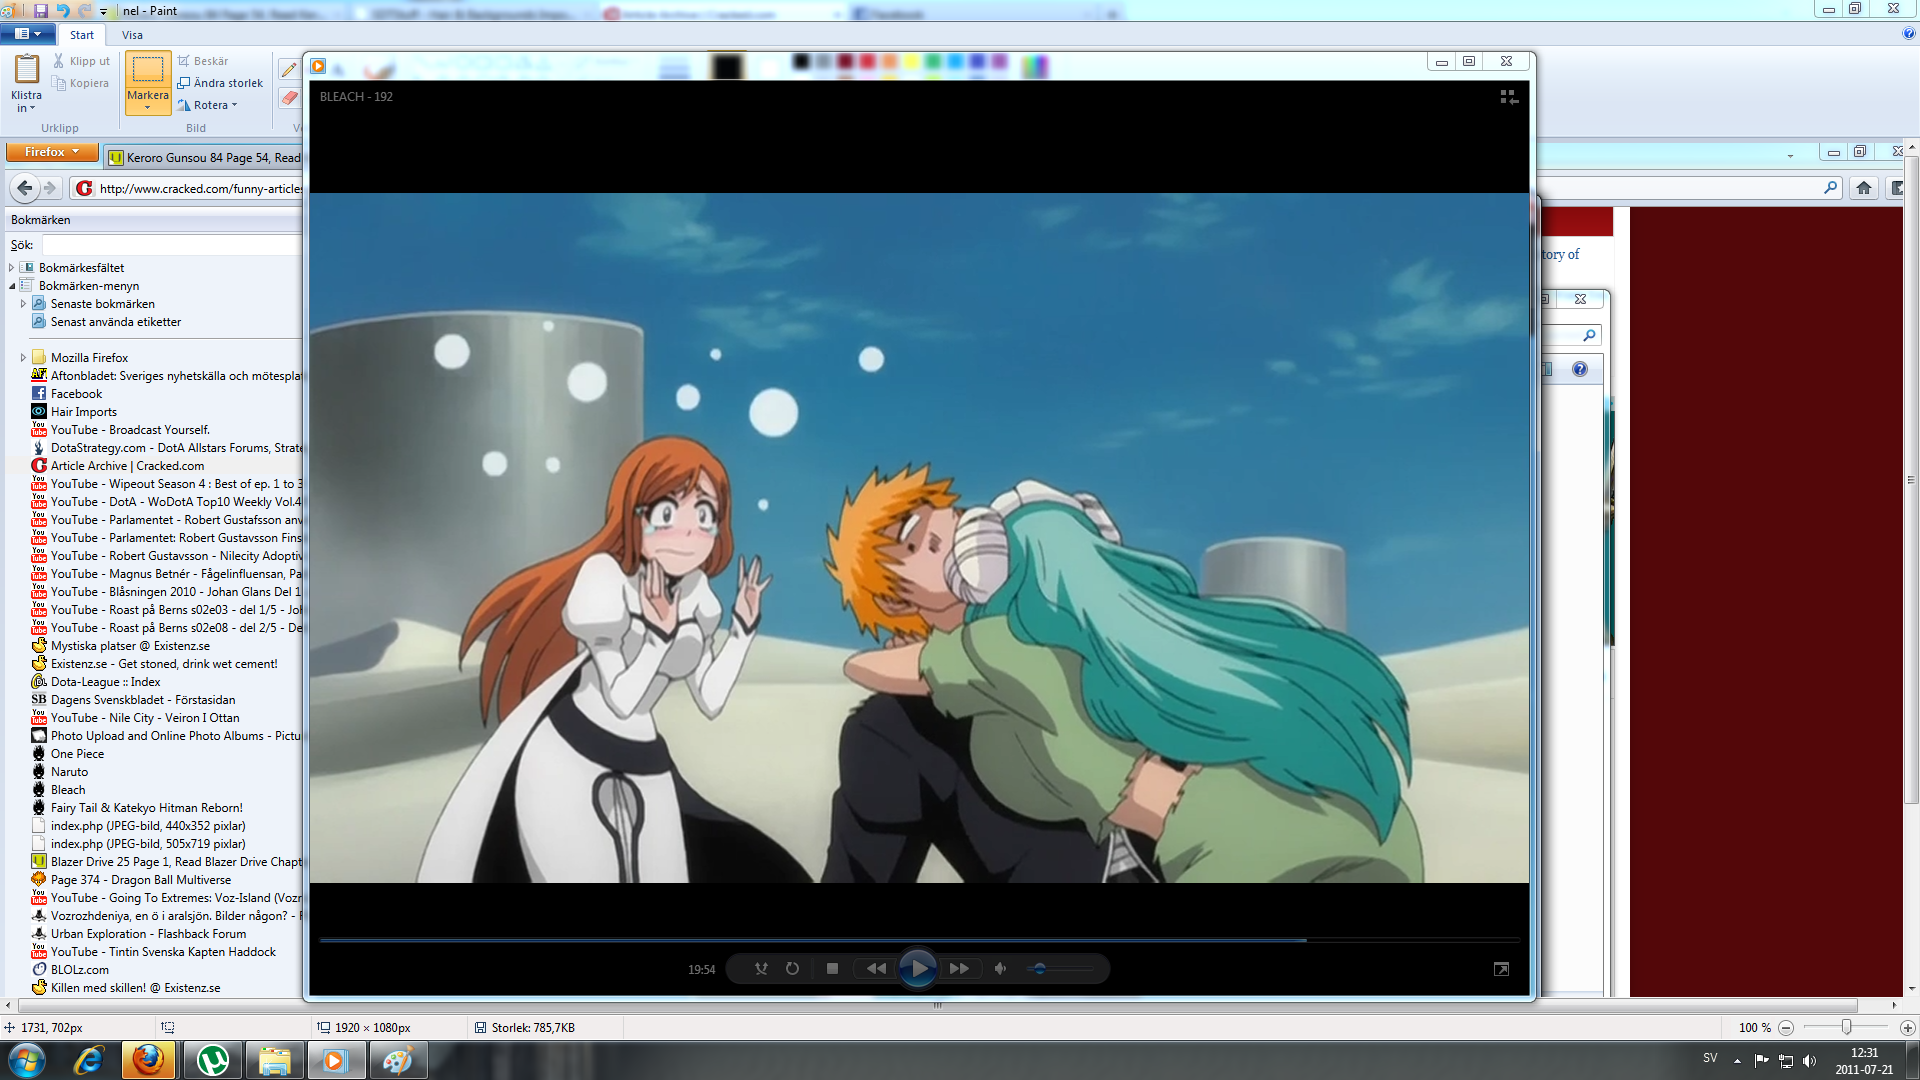Stop the video playback
Image resolution: width=1920 pixels, height=1080 pixels.
pyautogui.click(x=832, y=968)
